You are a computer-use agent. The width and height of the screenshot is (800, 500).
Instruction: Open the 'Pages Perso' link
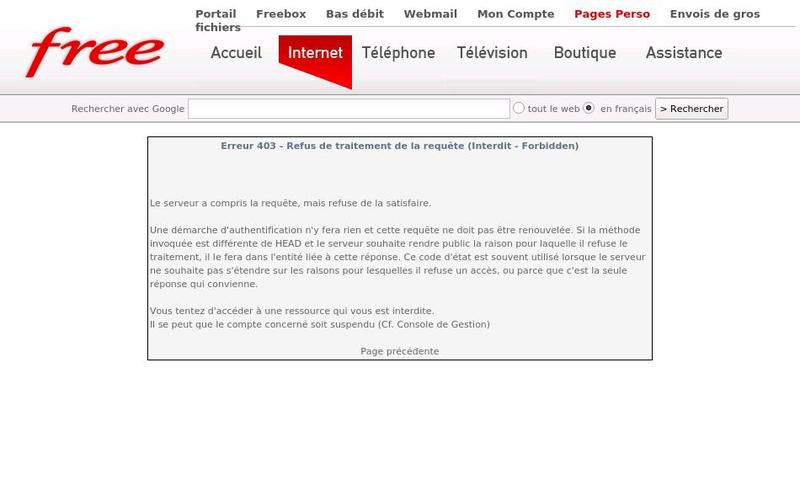612,14
